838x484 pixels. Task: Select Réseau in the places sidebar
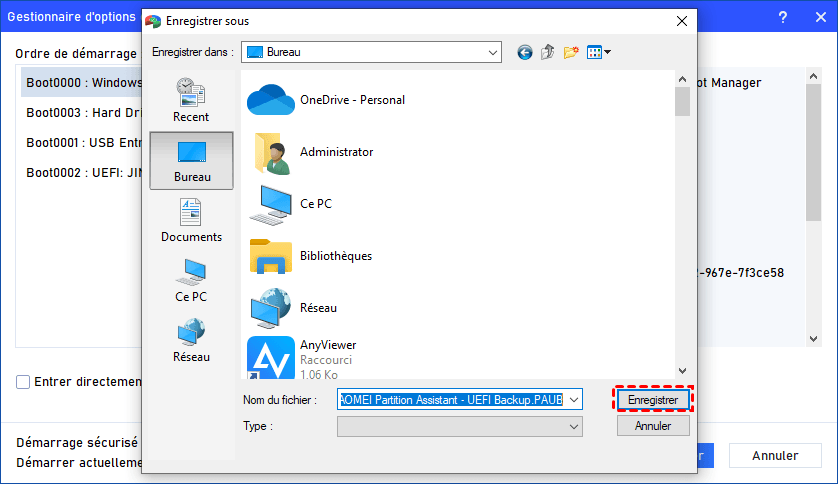(191, 340)
